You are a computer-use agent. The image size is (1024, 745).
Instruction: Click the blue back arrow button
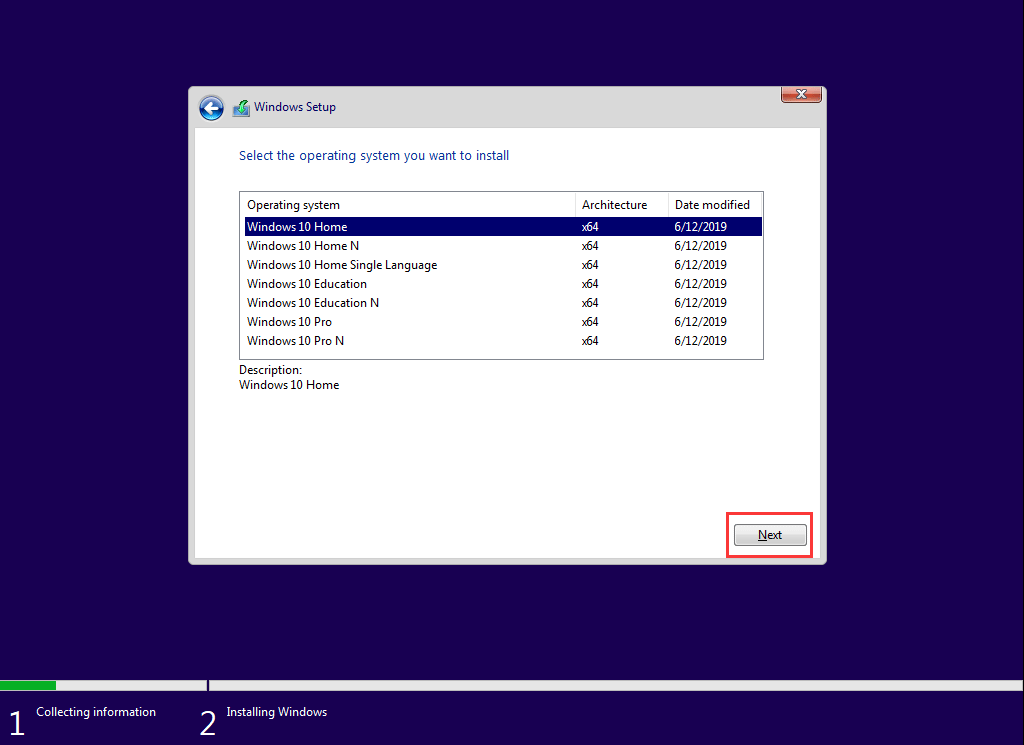click(x=211, y=108)
